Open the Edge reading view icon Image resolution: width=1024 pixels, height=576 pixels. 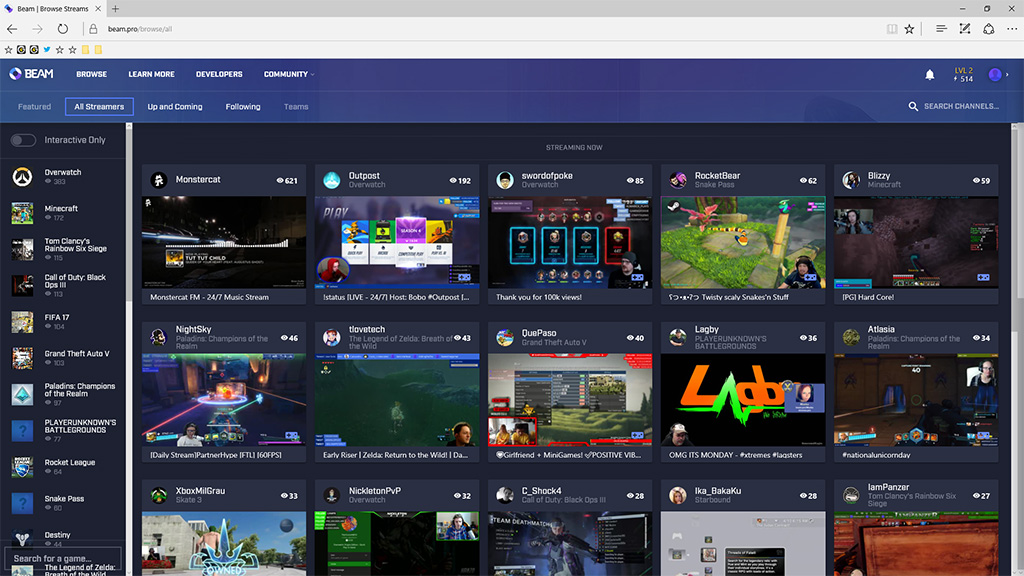tap(891, 29)
